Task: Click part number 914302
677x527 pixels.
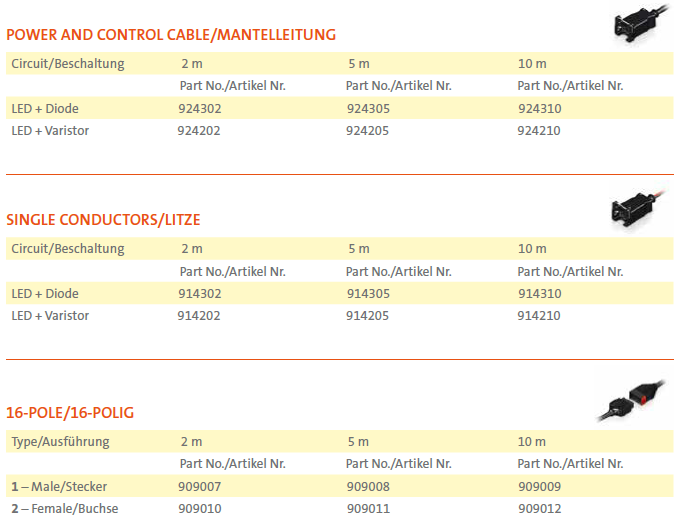Action: point(199,294)
